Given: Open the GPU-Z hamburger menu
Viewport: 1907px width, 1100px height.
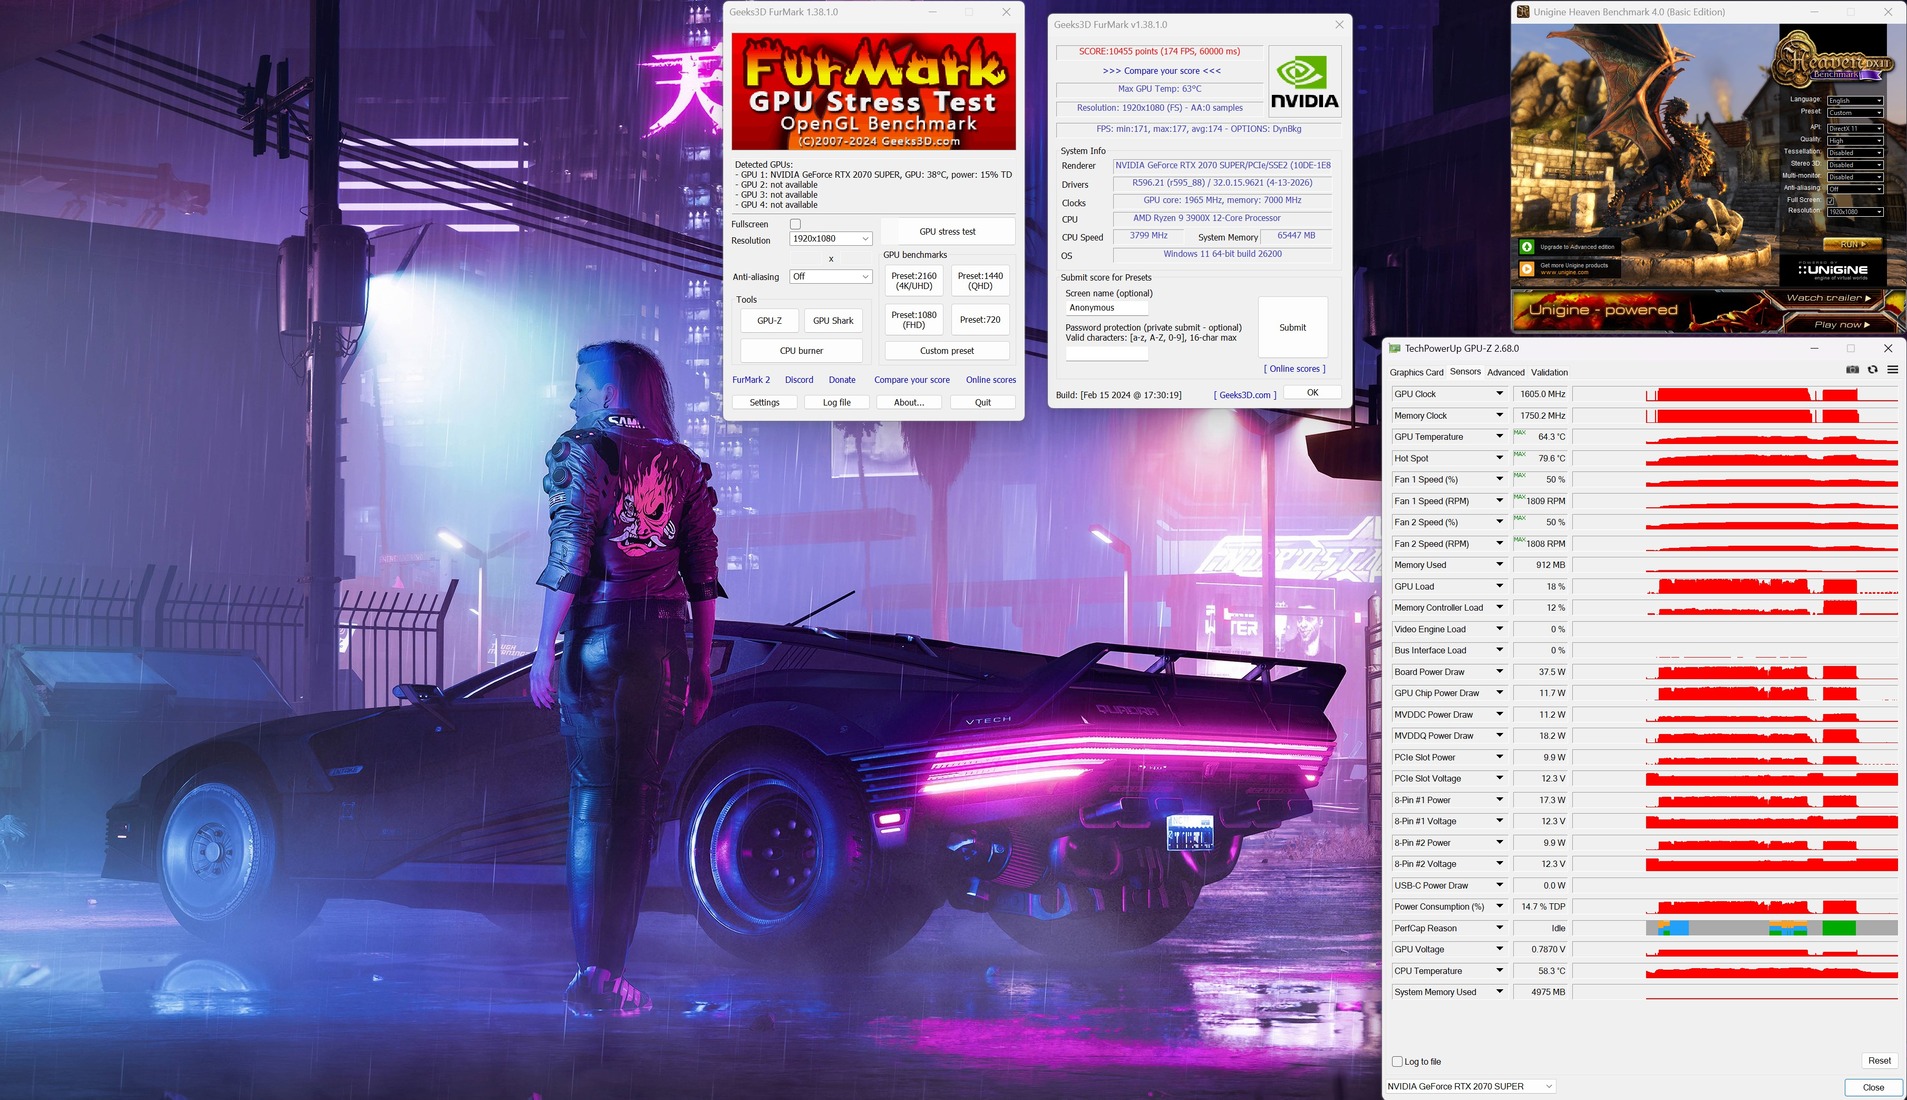Looking at the screenshot, I should click(x=1892, y=370).
